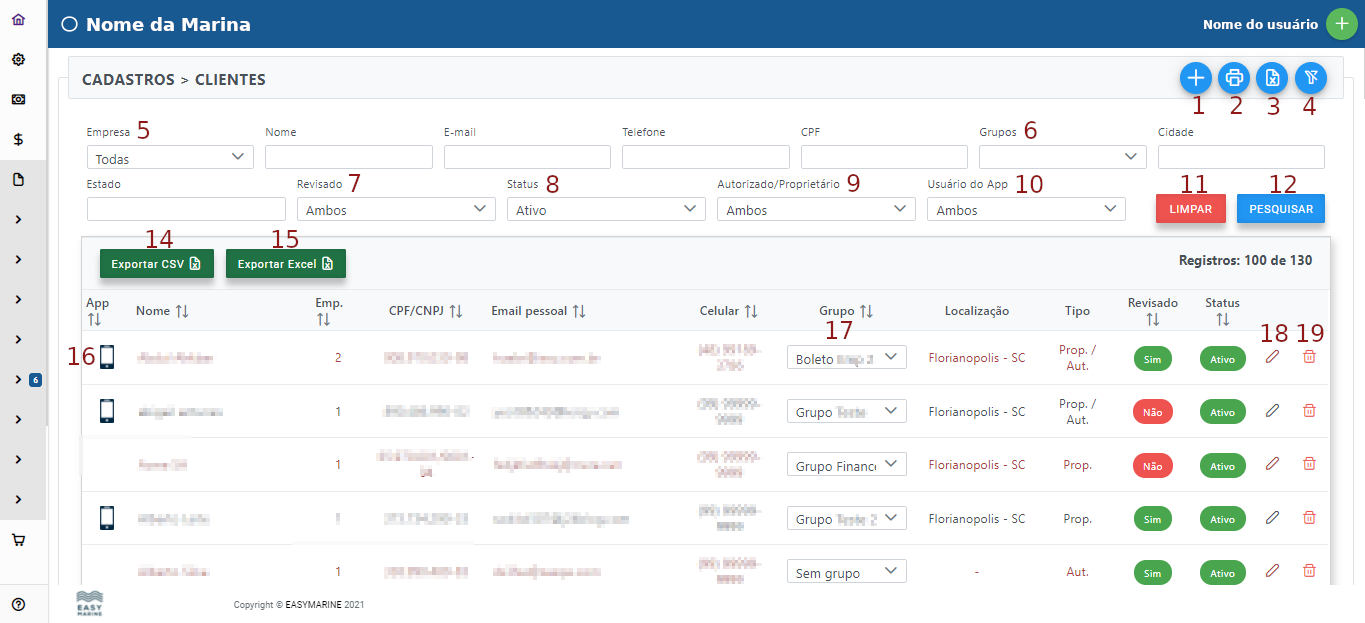1365x623 pixels.
Task: Click the help question mark icon
Action: tap(18, 603)
